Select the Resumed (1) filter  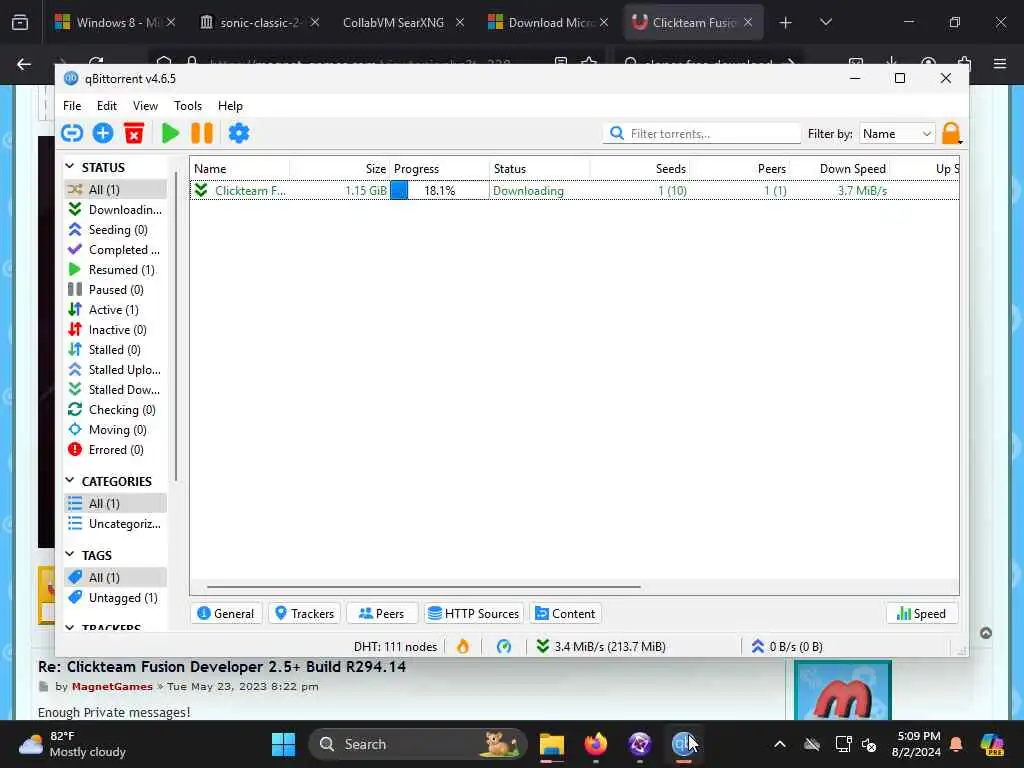(x=115, y=270)
